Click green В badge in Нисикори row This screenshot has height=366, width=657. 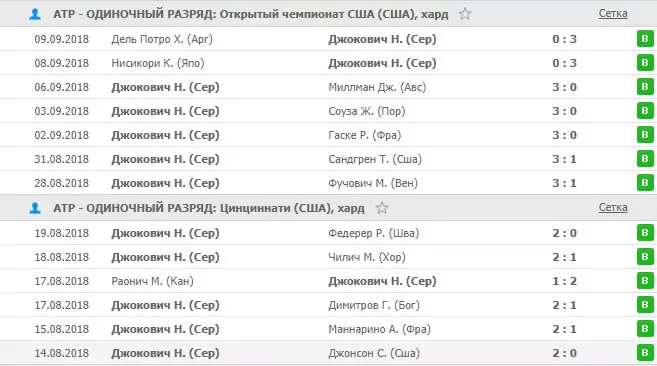[645, 63]
